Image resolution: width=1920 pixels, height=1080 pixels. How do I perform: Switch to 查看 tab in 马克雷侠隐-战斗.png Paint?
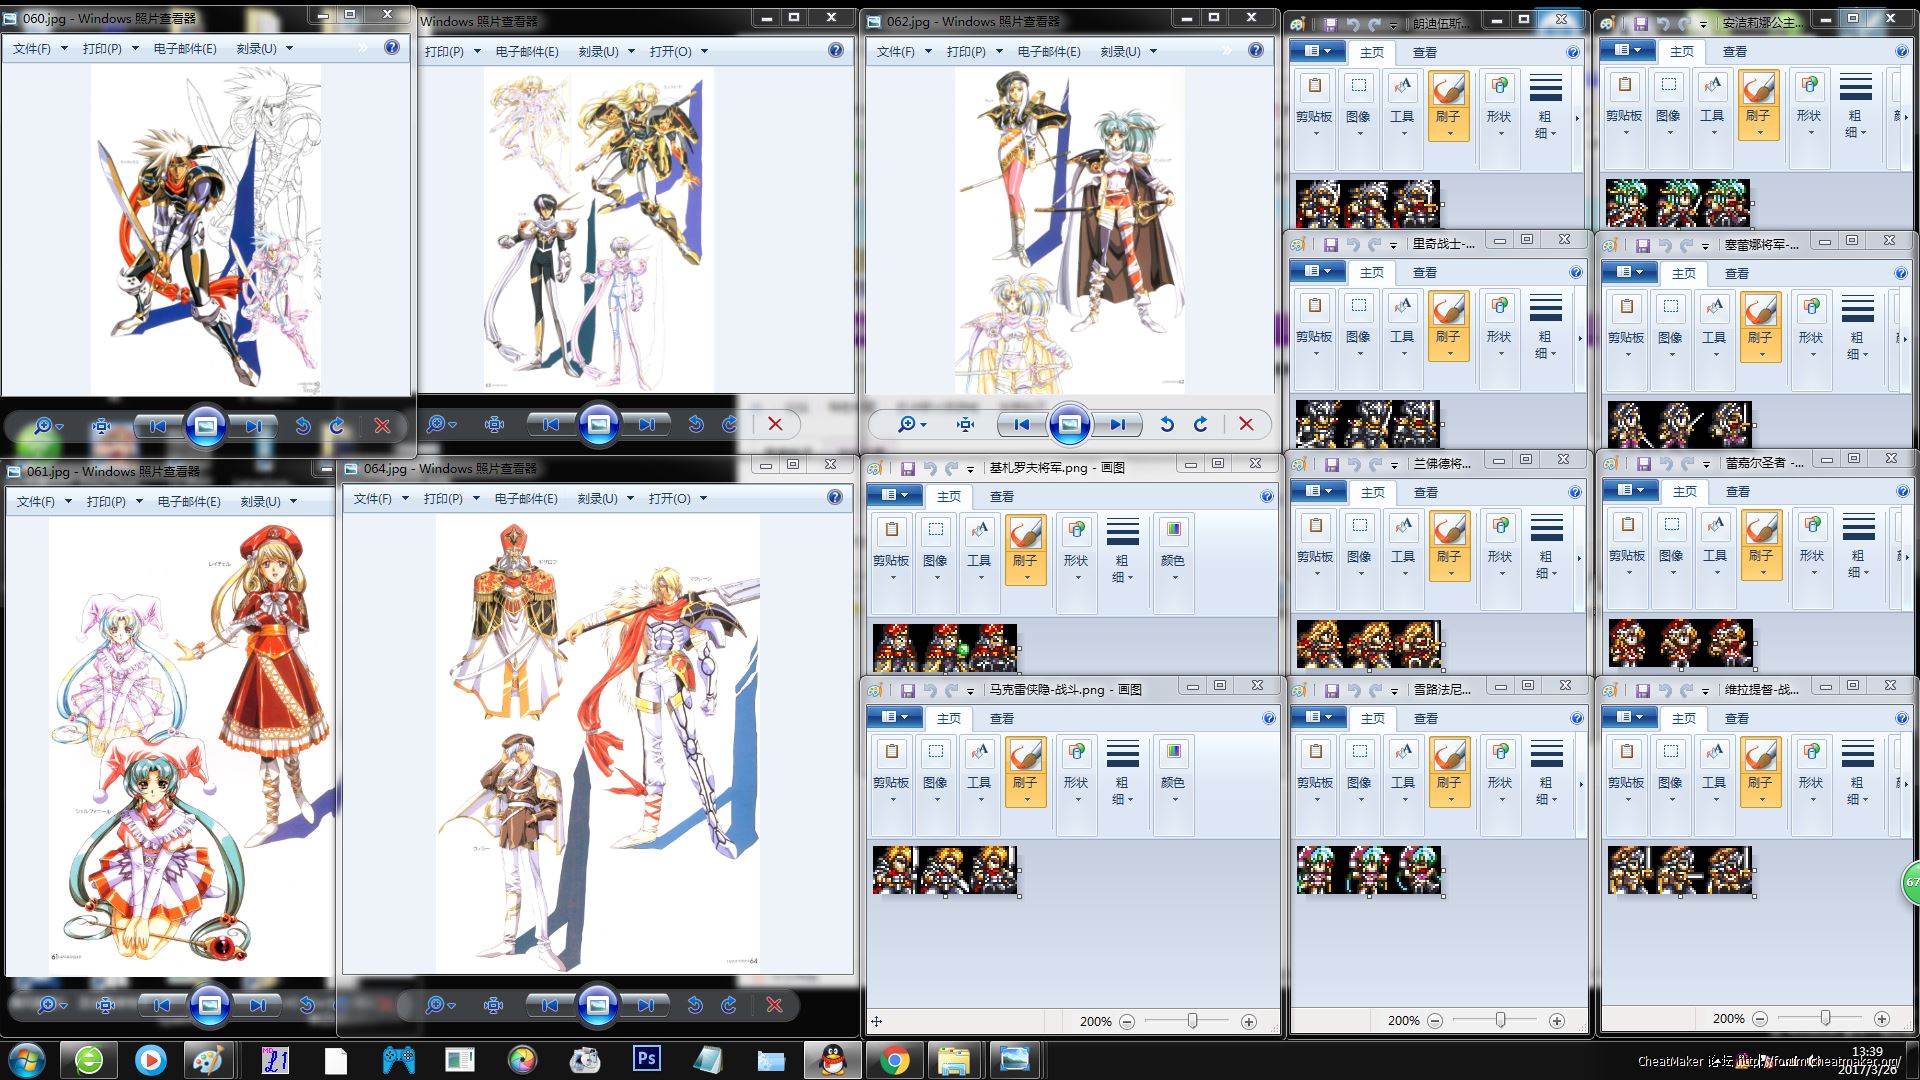tap(1002, 718)
